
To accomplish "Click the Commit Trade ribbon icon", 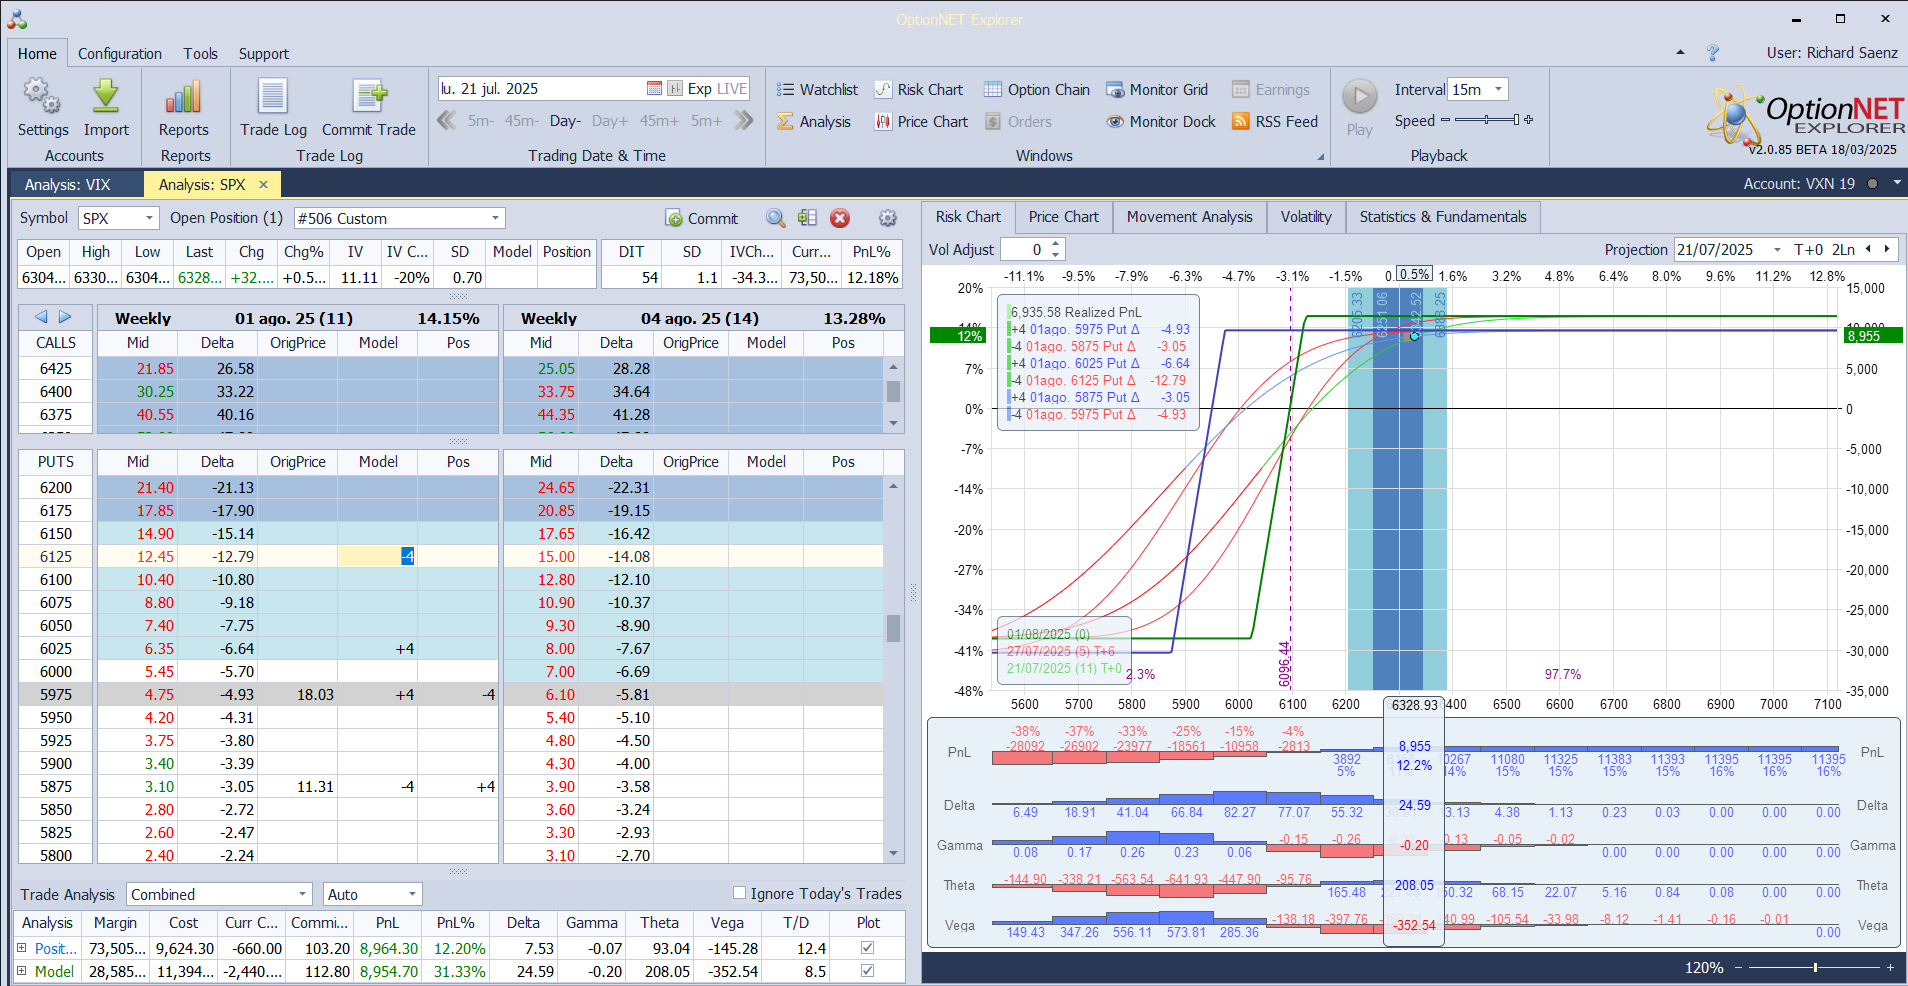I will pyautogui.click(x=369, y=97).
